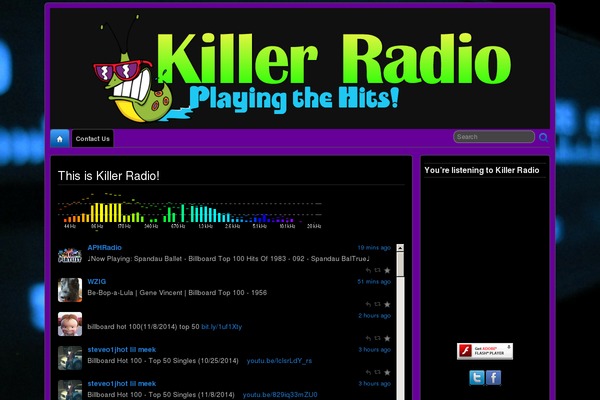Click '3 hours ago' on the 10/25/2014 tweet
The image size is (600, 400).
tap(375, 349)
